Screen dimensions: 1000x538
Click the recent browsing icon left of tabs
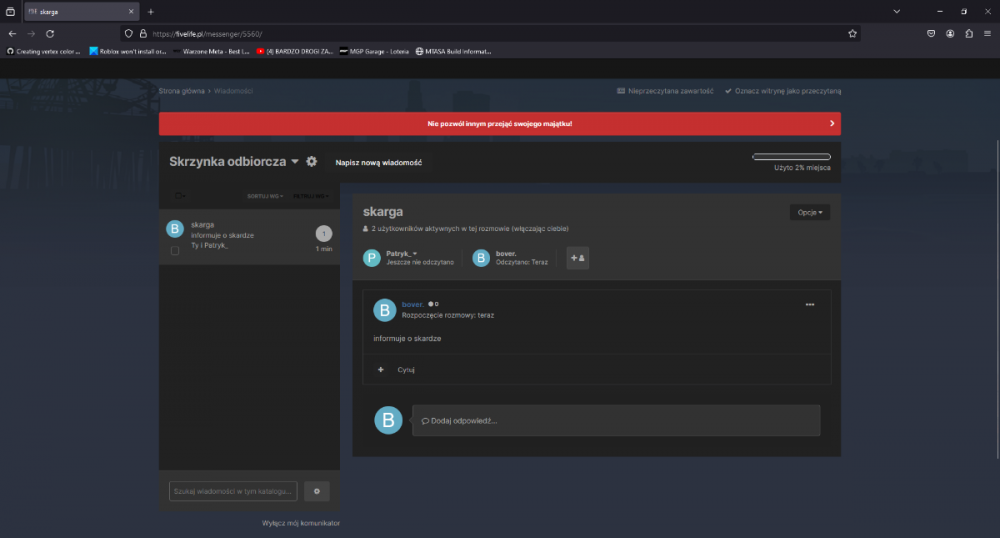tap(10, 11)
